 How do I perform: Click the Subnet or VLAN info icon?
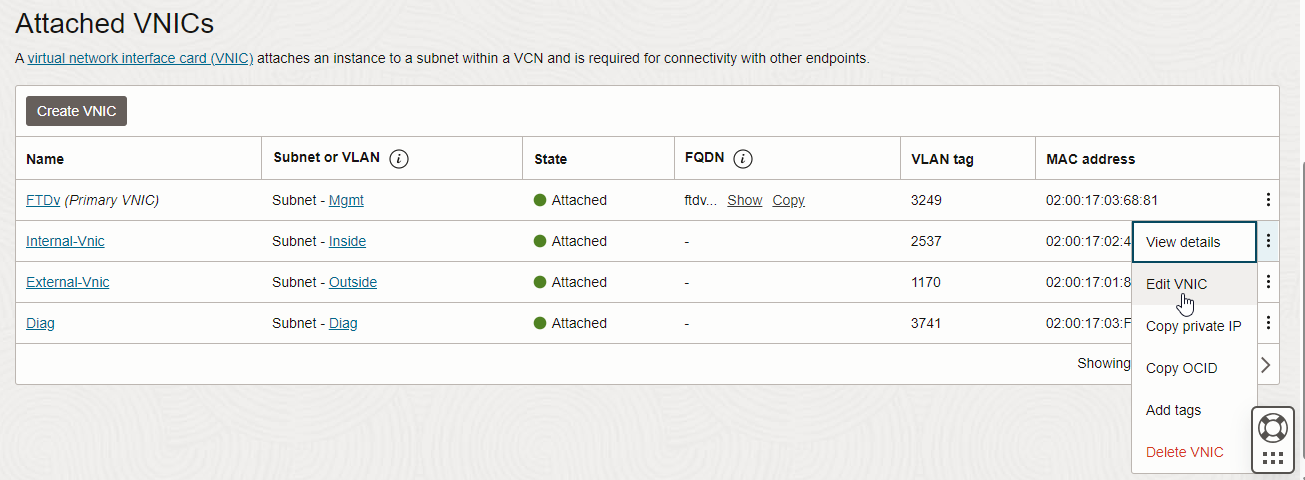[x=399, y=159]
